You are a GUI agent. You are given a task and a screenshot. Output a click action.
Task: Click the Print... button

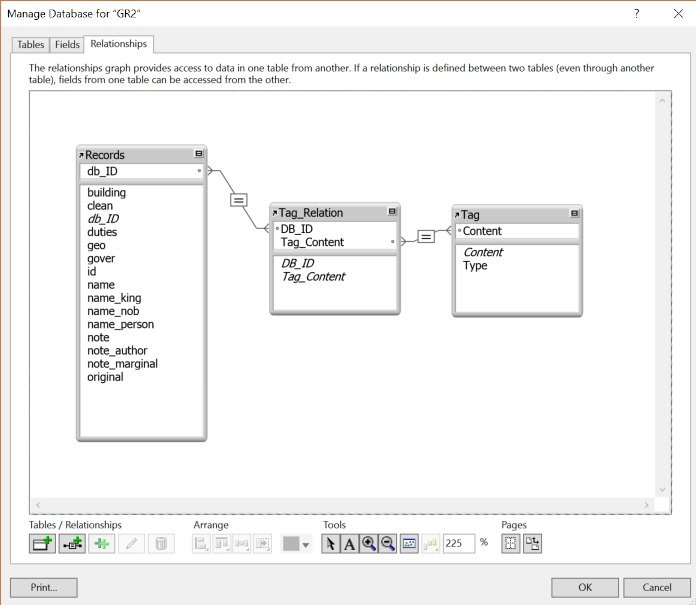click(44, 587)
